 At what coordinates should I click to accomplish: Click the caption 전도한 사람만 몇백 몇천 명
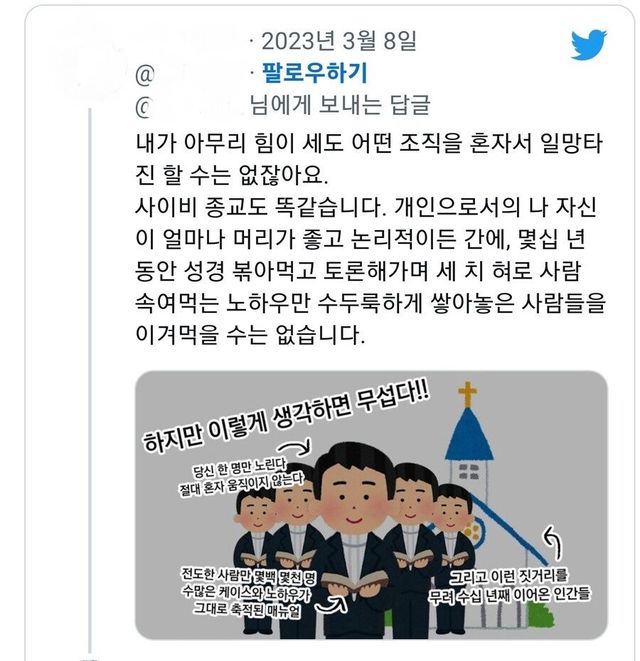point(249,576)
